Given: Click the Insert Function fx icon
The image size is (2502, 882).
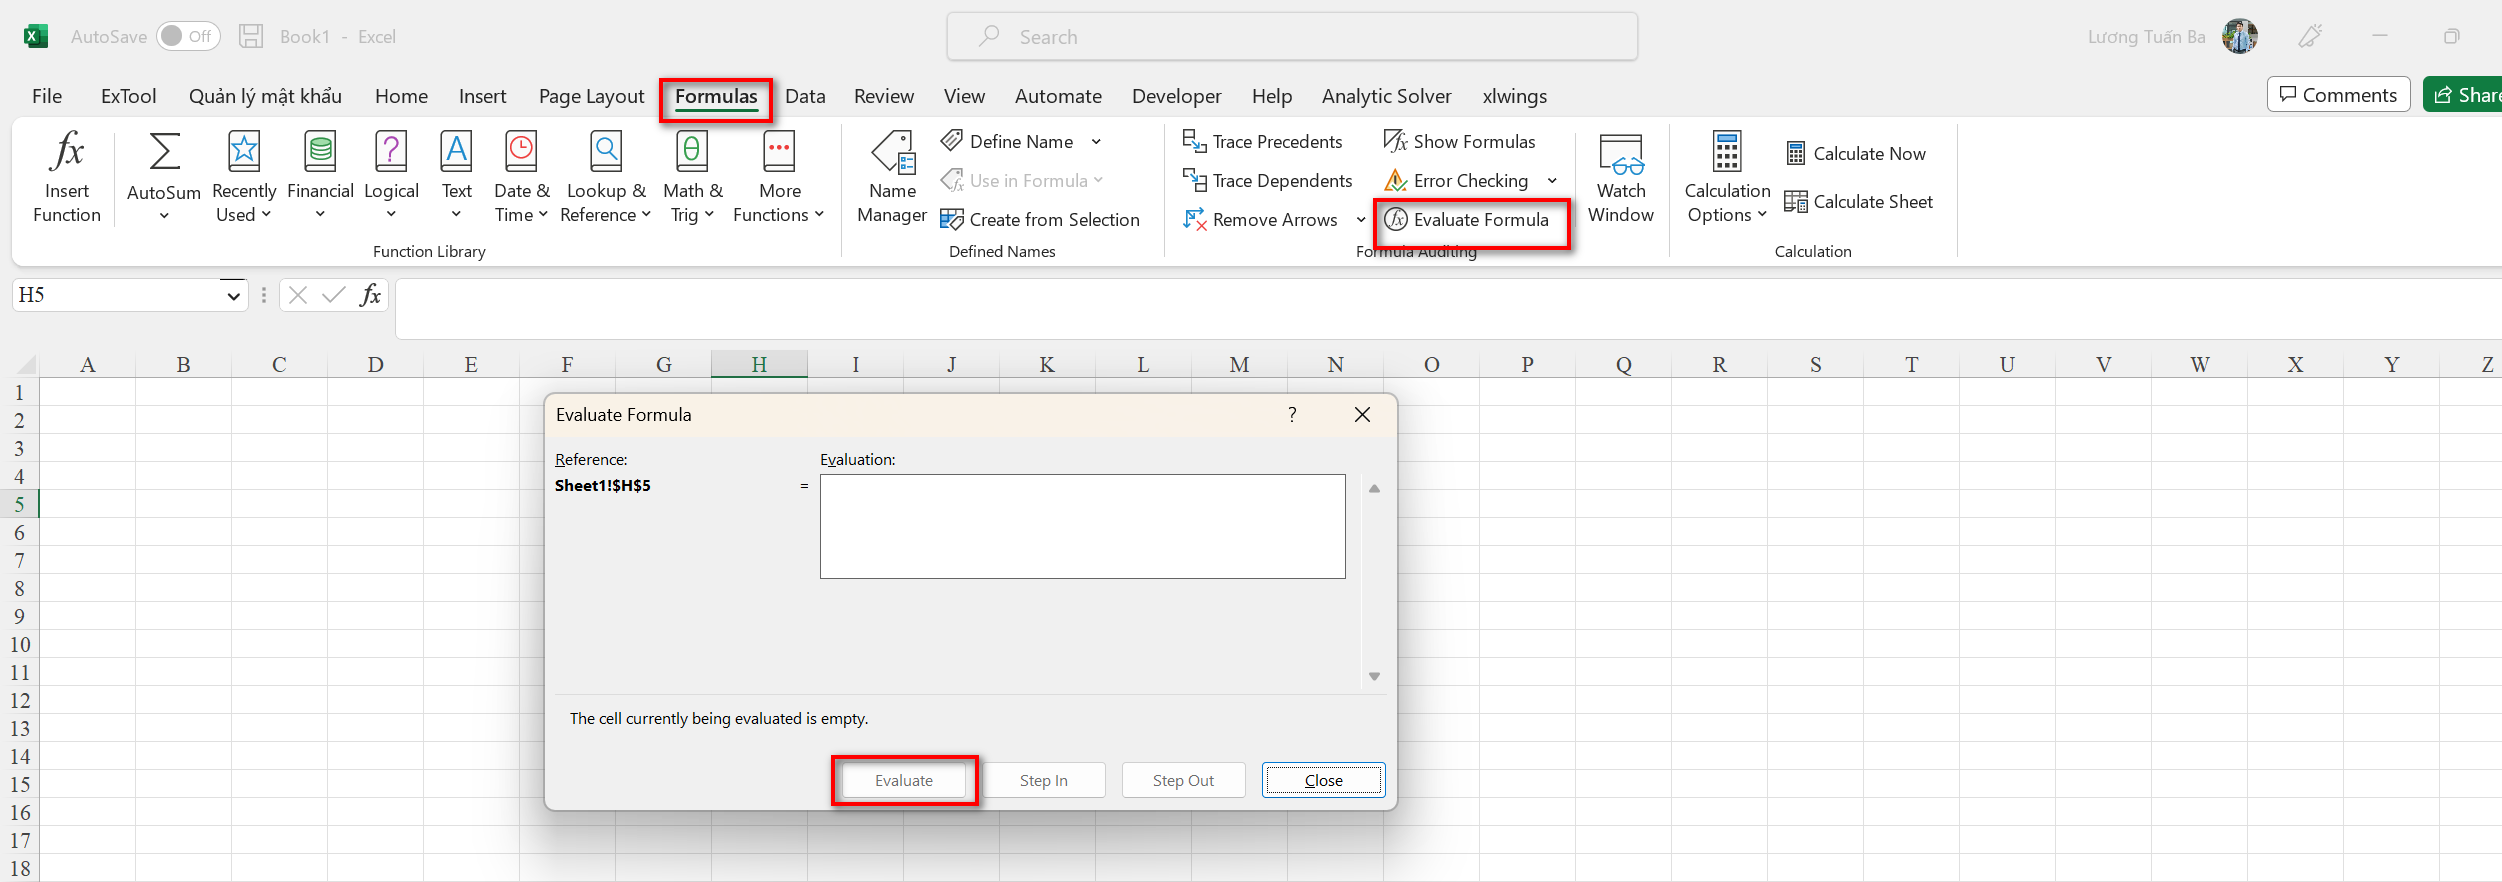Looking at the screenshot, I should 67,152.
